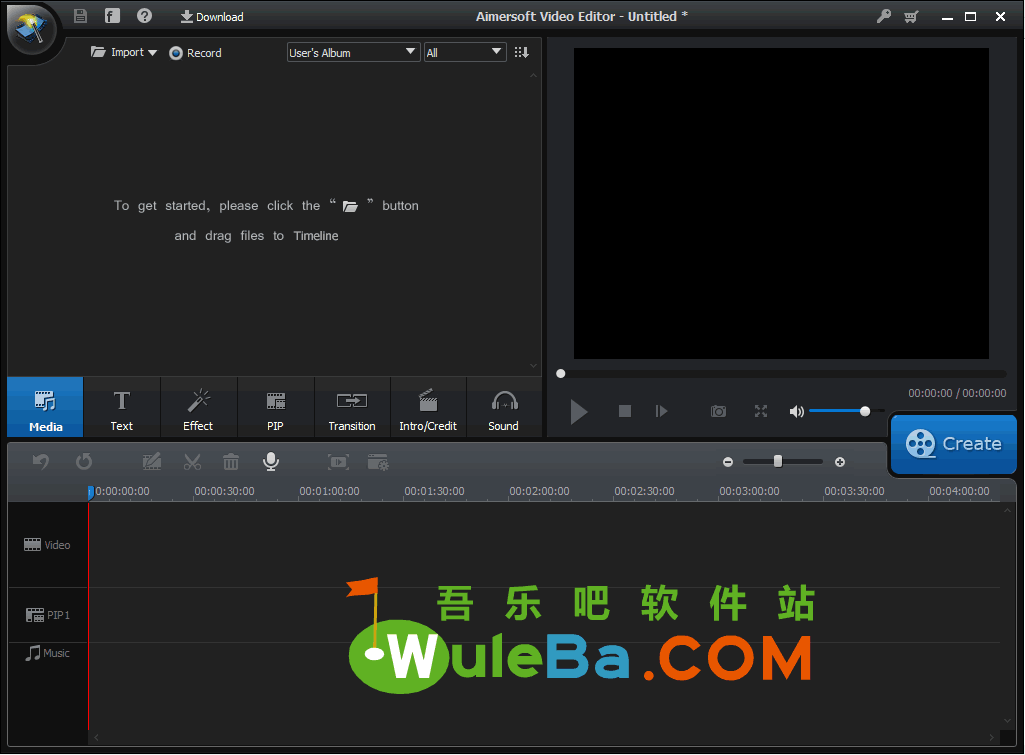Click the 00:01:00:00 mark on ruler
The height and width of the screenshot is (755, 1025).
329,491
